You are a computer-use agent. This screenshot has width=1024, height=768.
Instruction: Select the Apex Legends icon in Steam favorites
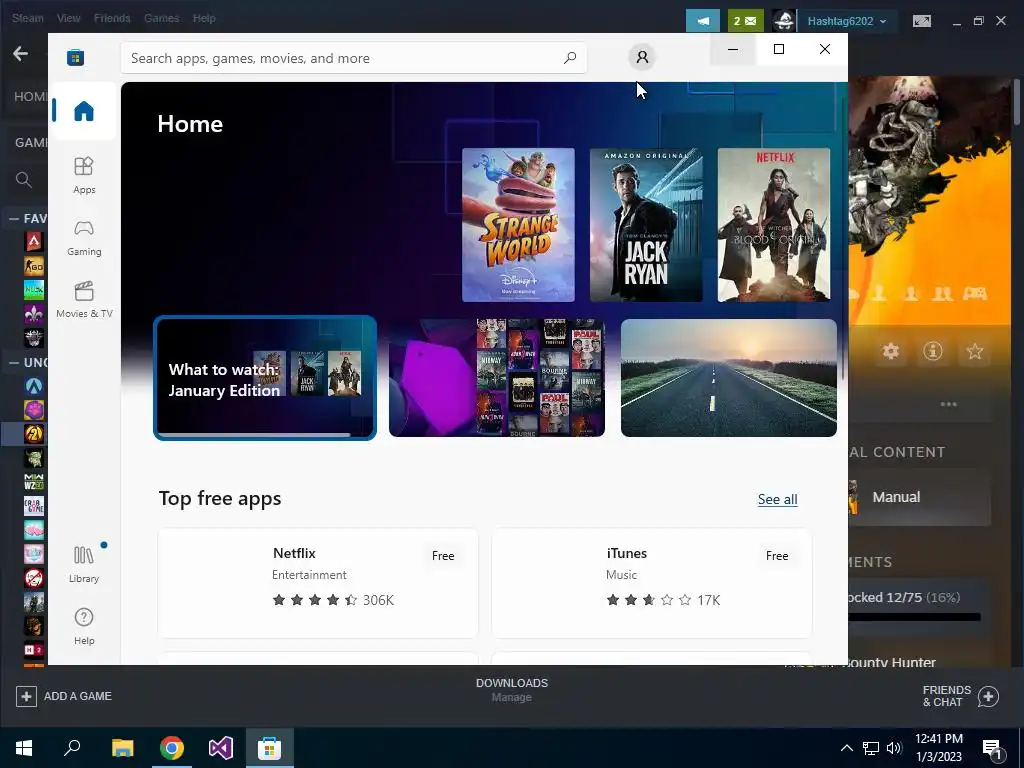[34, 242]
